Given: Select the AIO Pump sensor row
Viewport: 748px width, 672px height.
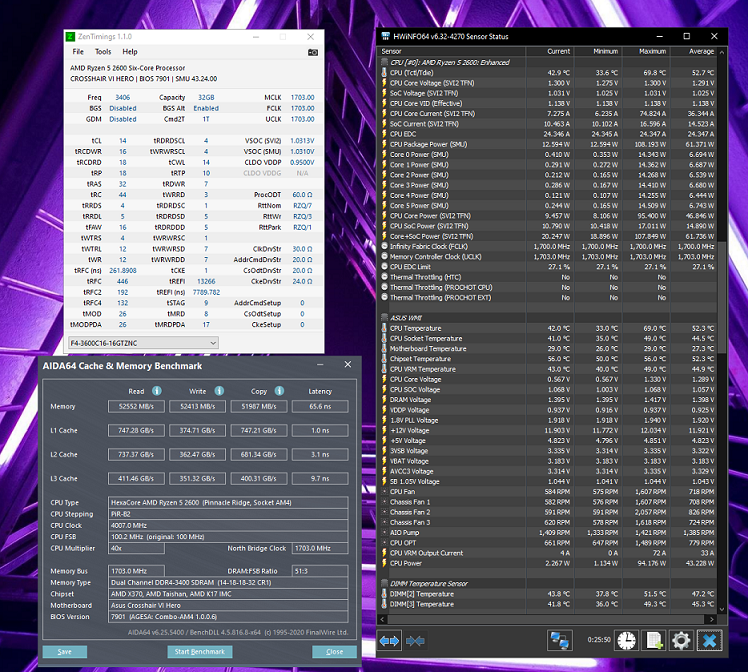Looking at the screenshot, I should pos(548,533).
